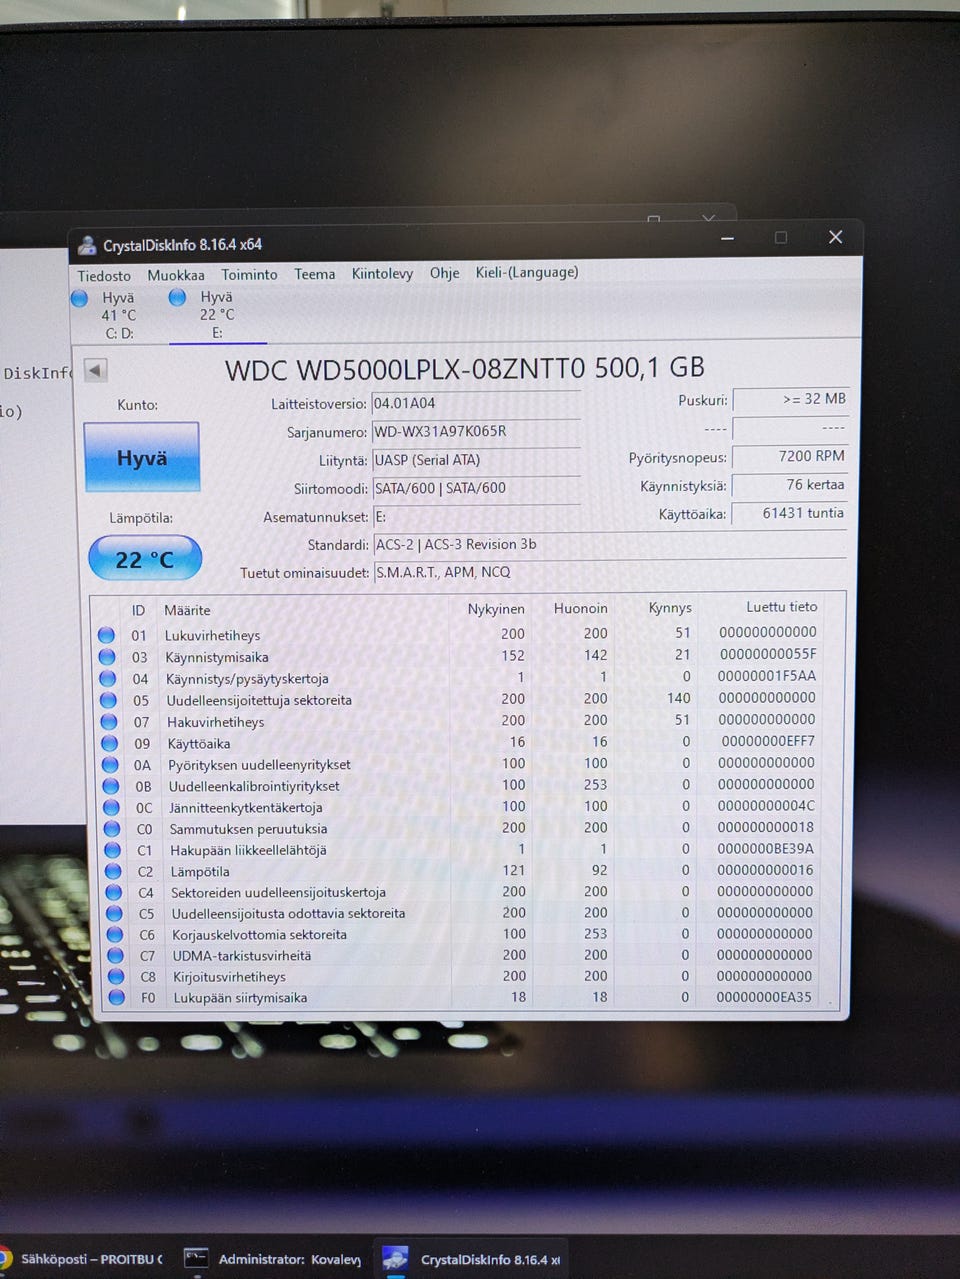This screenshot has height=1279, width=960.
Task: Click the serial number field WD-WX31A97K065R
Action: coord(475,432)
